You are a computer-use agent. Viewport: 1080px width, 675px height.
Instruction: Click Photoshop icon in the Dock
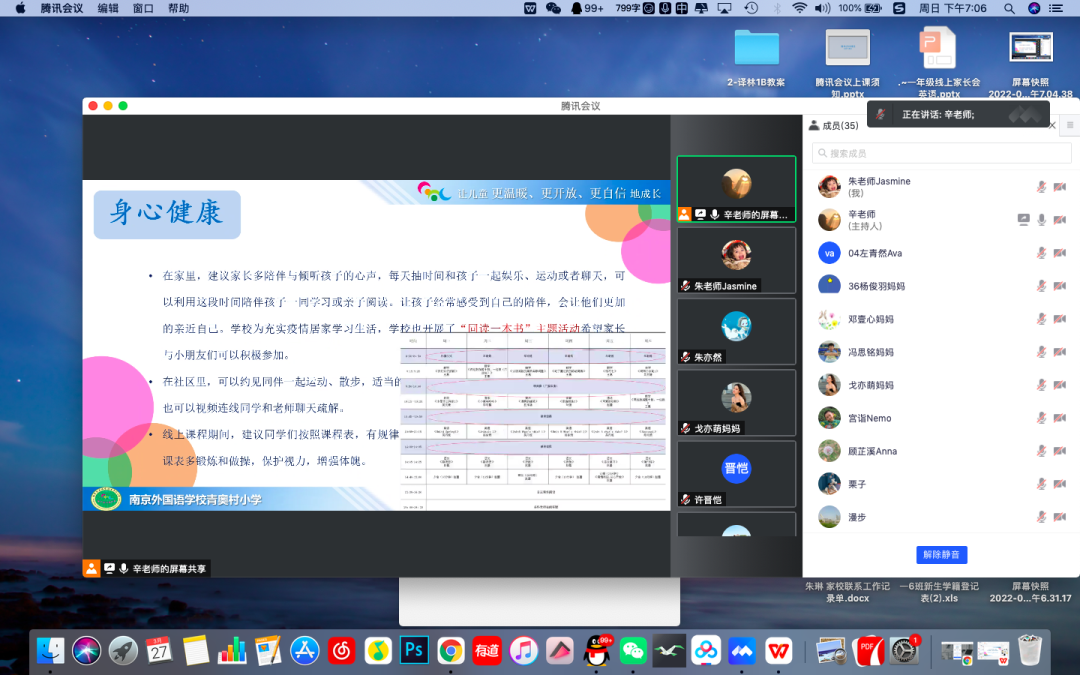pos(414,651)
